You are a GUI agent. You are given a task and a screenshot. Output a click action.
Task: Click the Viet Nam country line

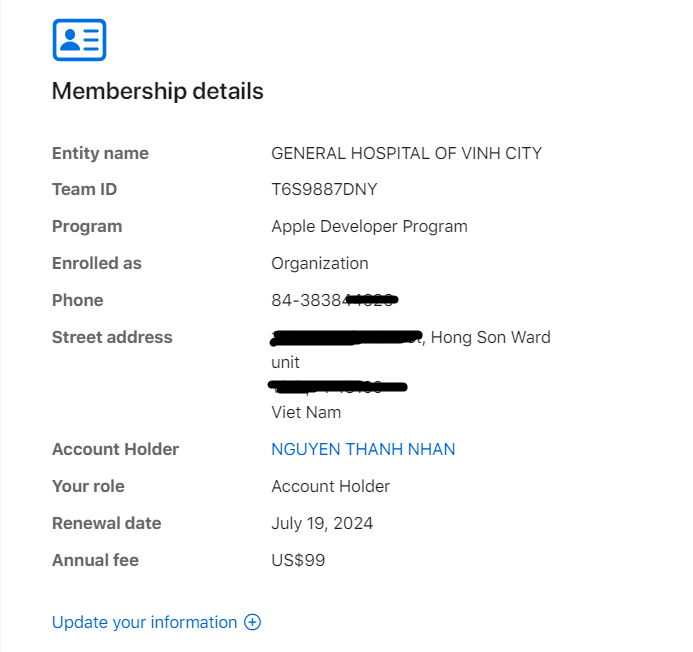(306, 412)
